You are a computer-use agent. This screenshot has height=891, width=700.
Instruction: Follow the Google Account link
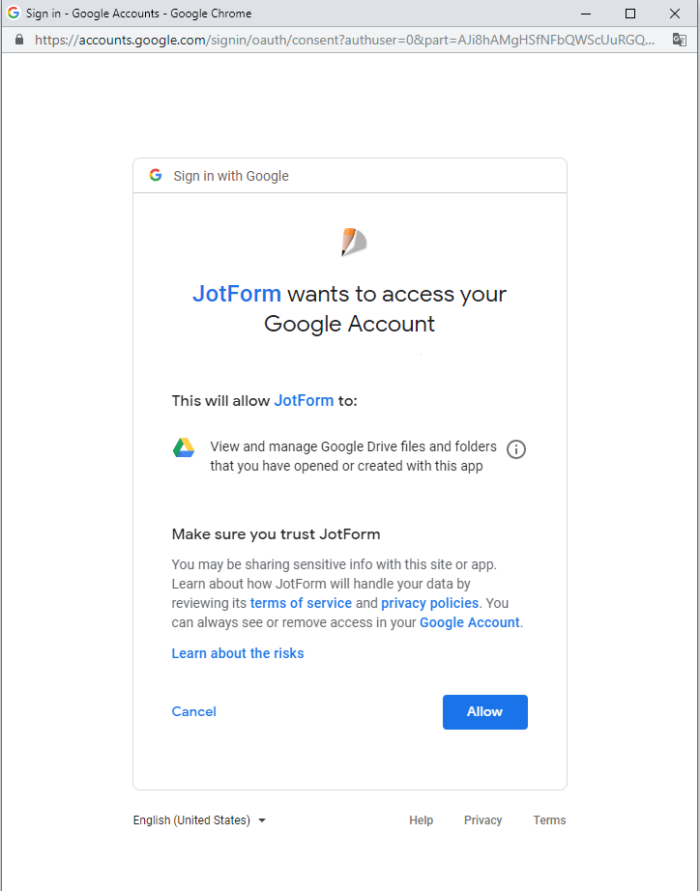[469, 622]
